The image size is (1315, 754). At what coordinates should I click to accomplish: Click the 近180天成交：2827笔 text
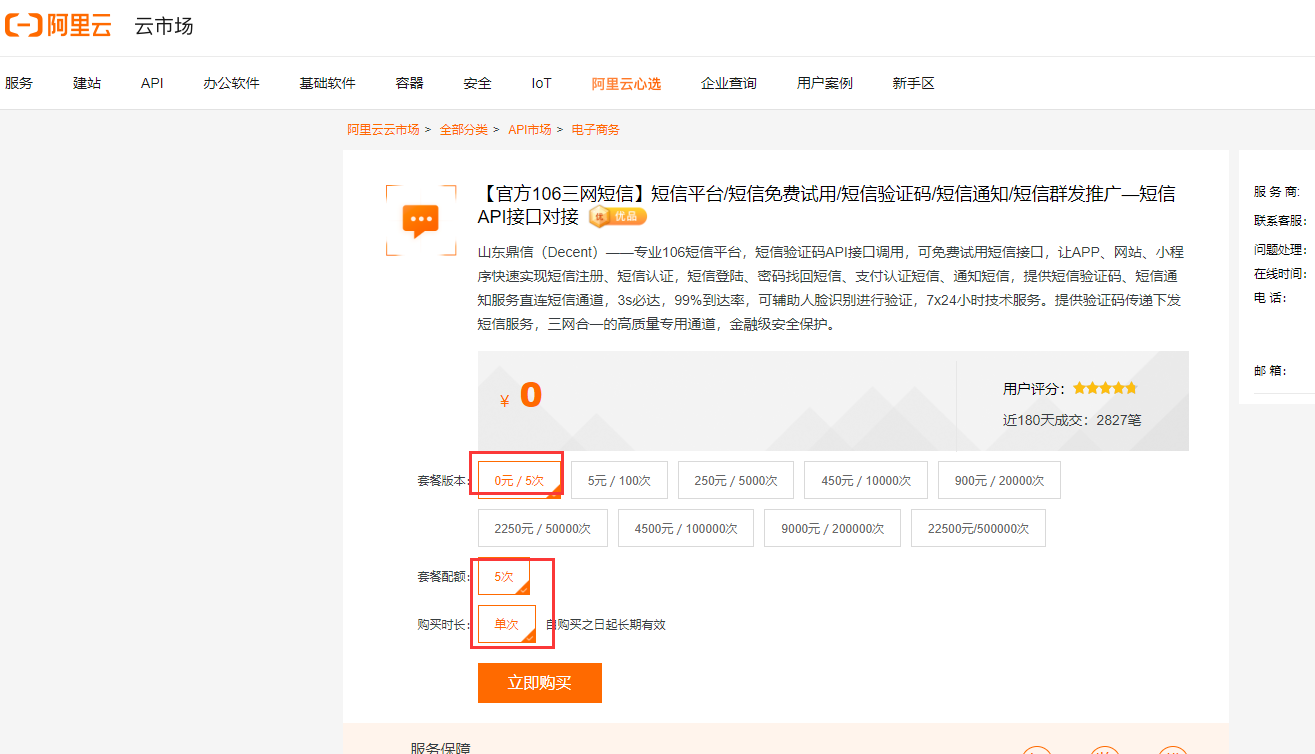click(1072, 420)
